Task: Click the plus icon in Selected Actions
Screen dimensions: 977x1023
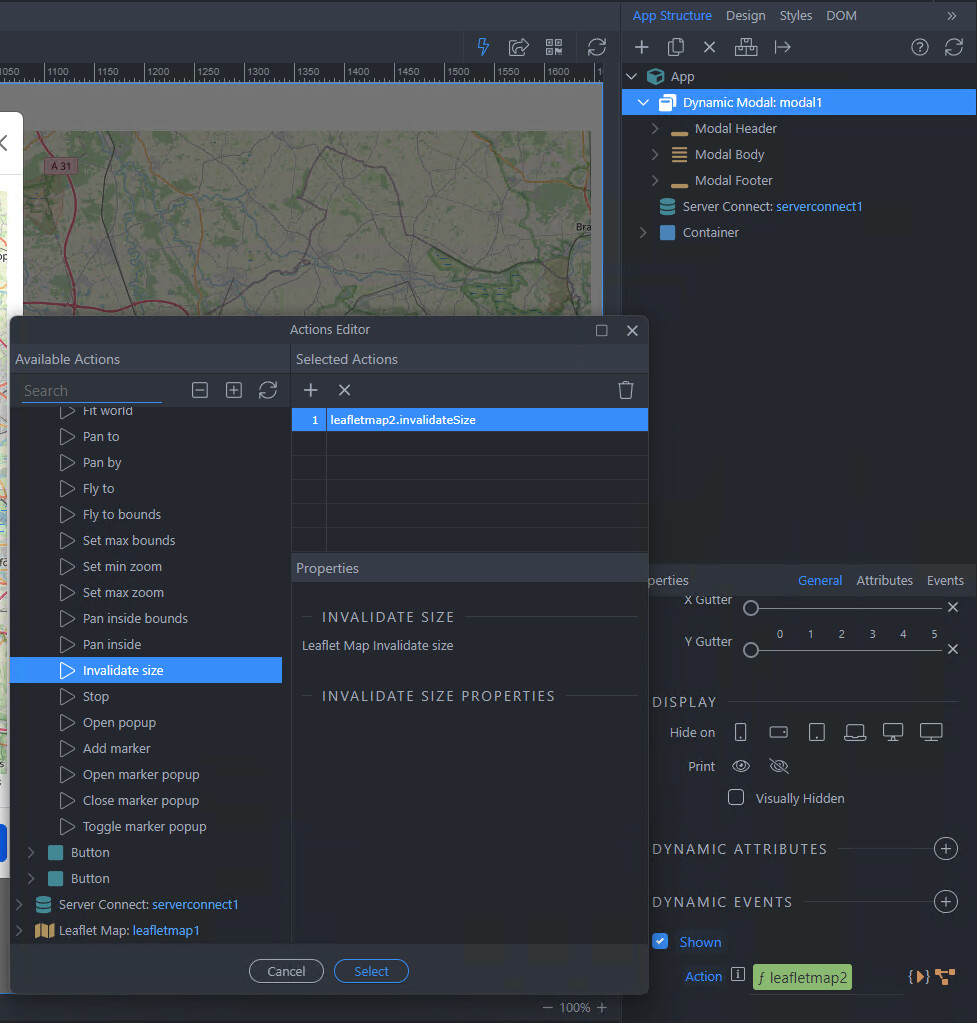Action: tap(311, 390)
